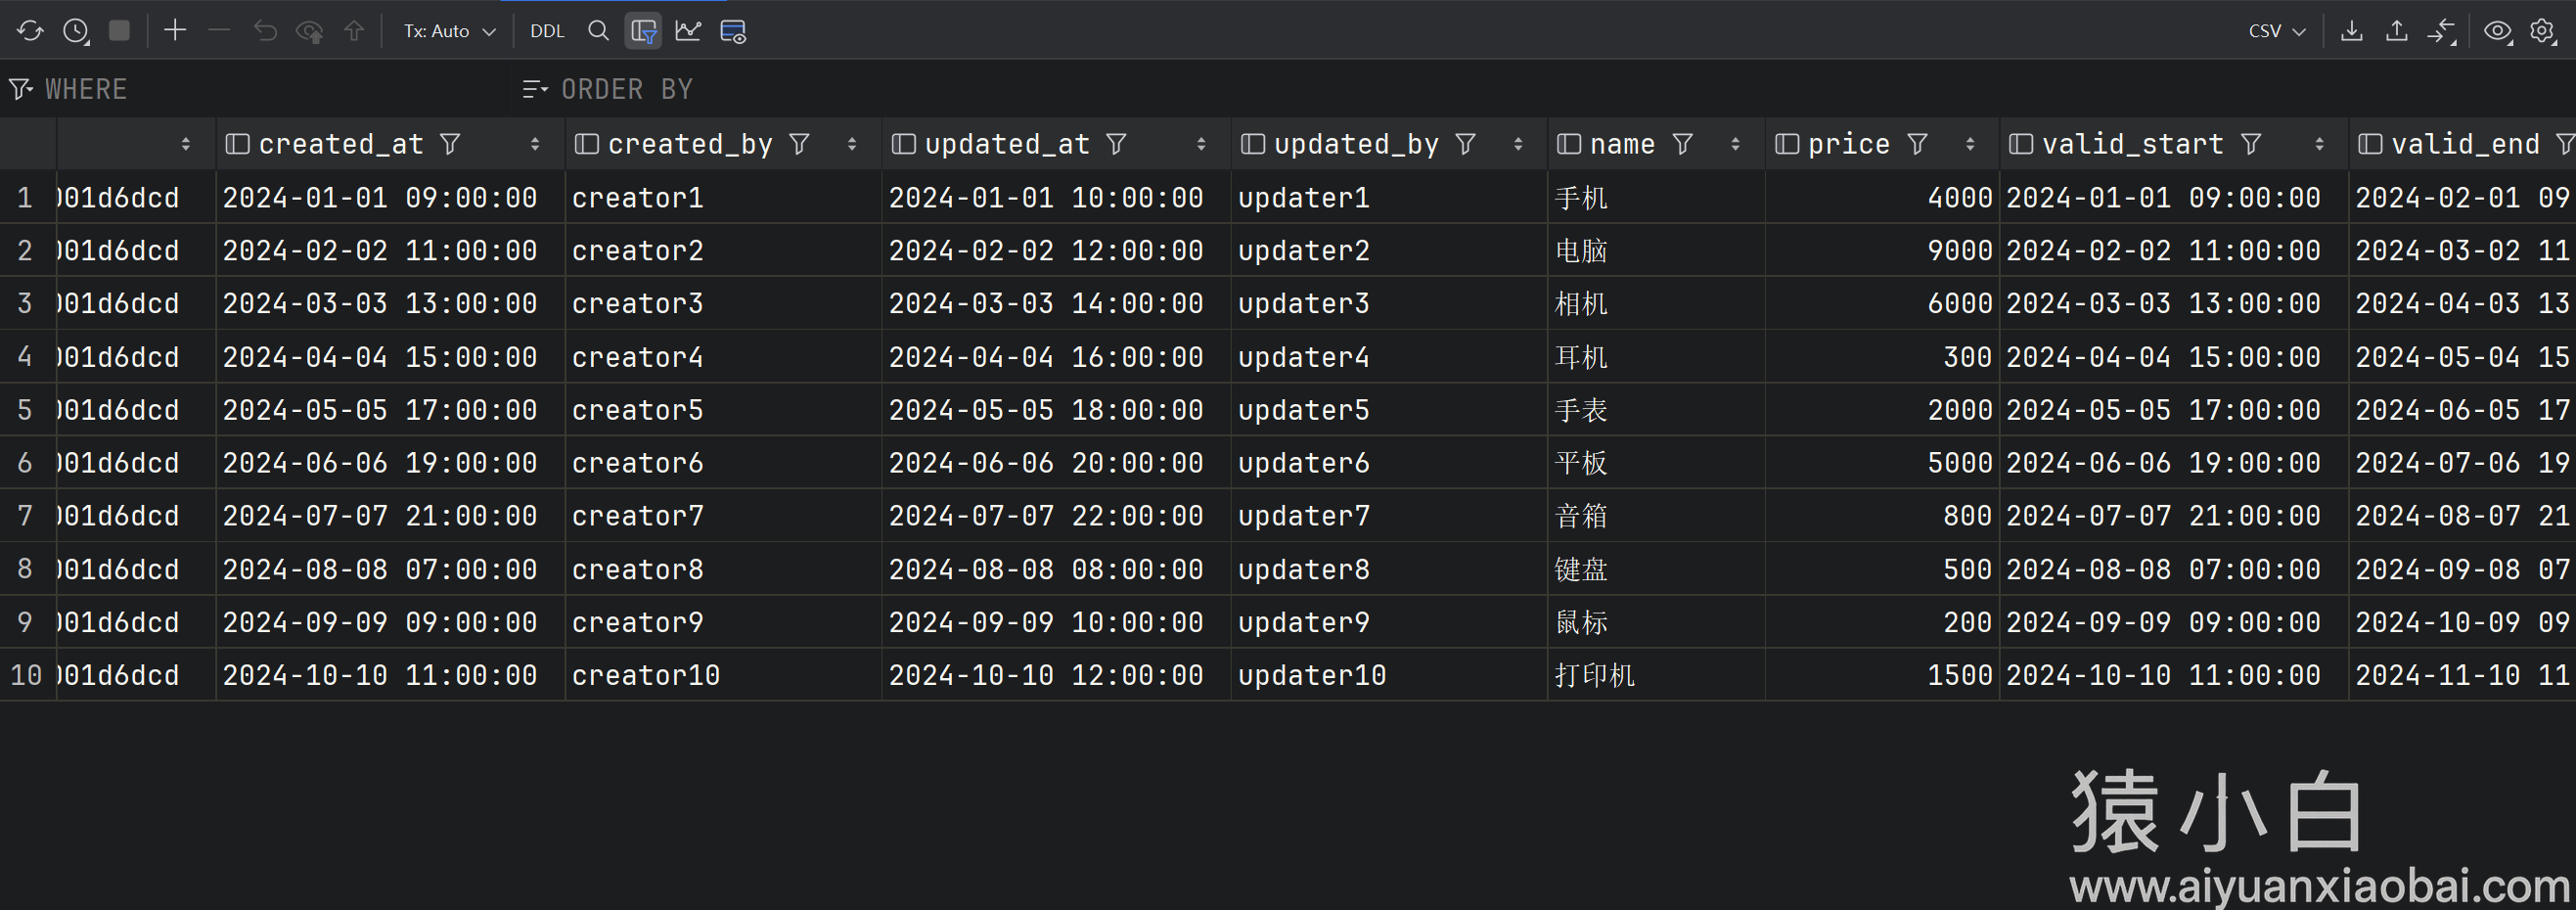2576x910 pixels.
Task: Expand the CSV export format dropdown
Action: coord(2276,31)
